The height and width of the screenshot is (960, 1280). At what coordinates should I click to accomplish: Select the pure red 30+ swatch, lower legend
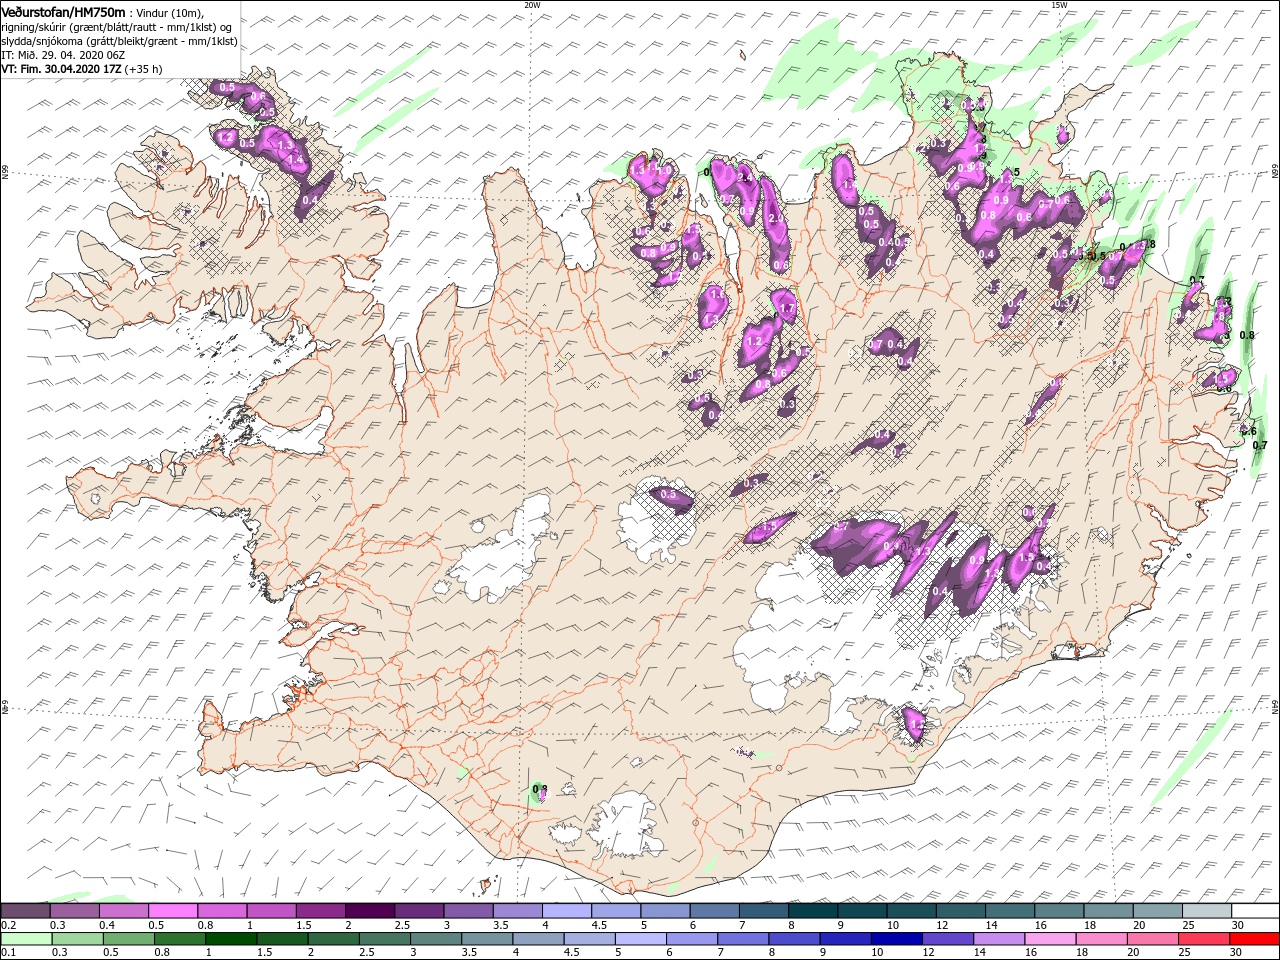click(x=1252, y=939)
